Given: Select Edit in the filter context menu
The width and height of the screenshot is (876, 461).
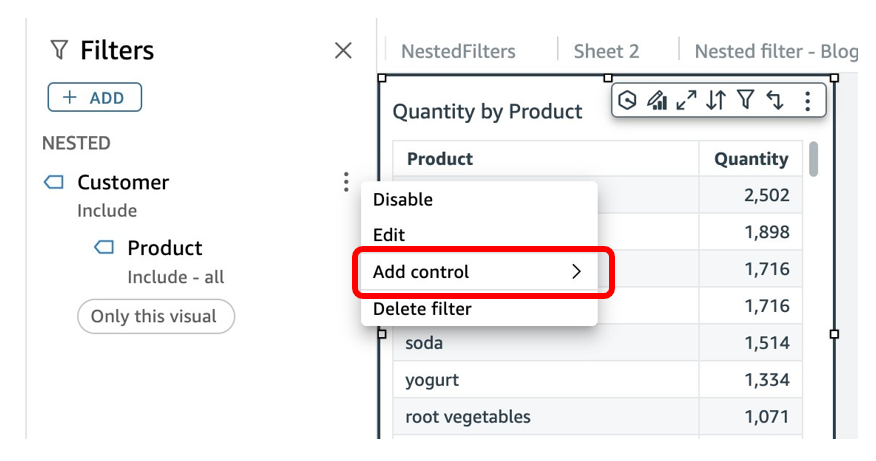Looking at the screenshot, I should [x=389, y=235].
